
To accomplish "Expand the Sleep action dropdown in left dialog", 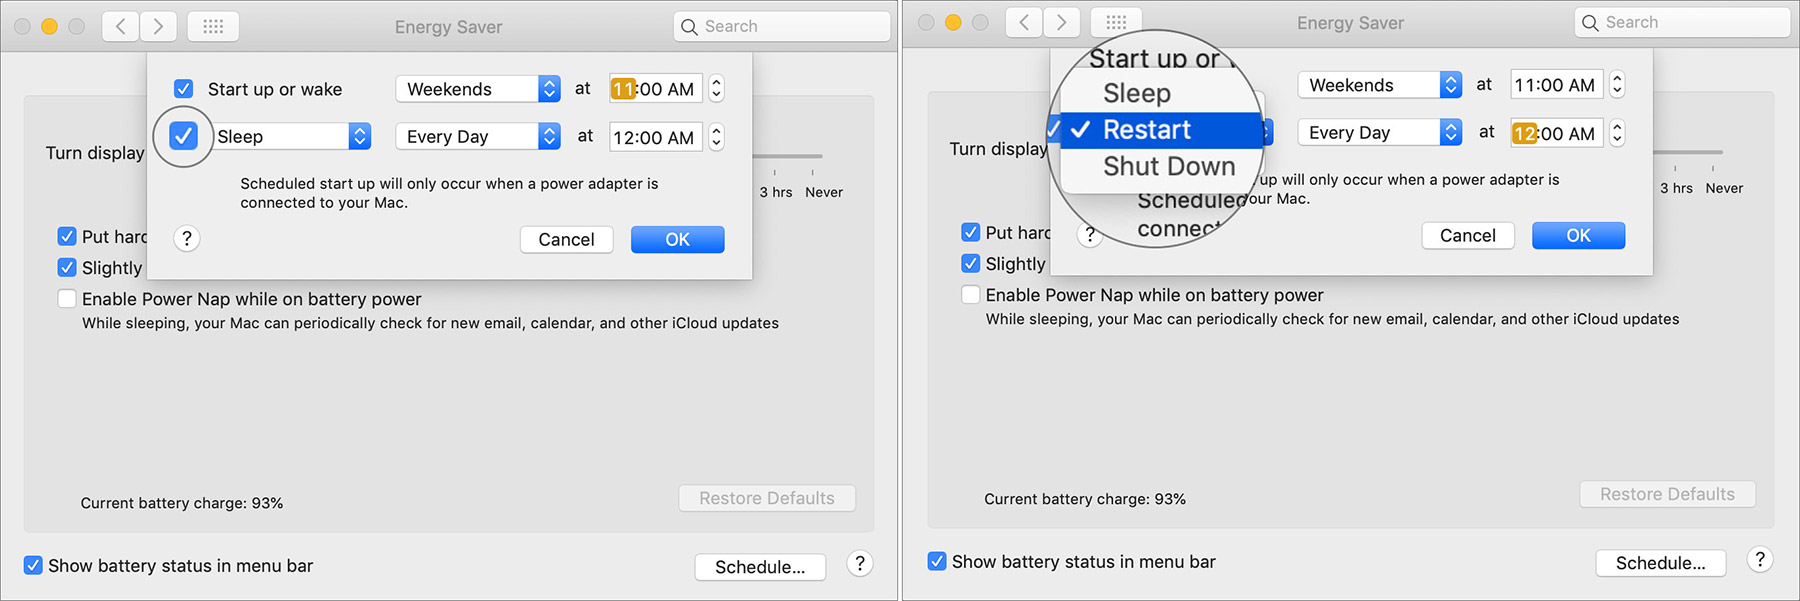I will (294, 137).
